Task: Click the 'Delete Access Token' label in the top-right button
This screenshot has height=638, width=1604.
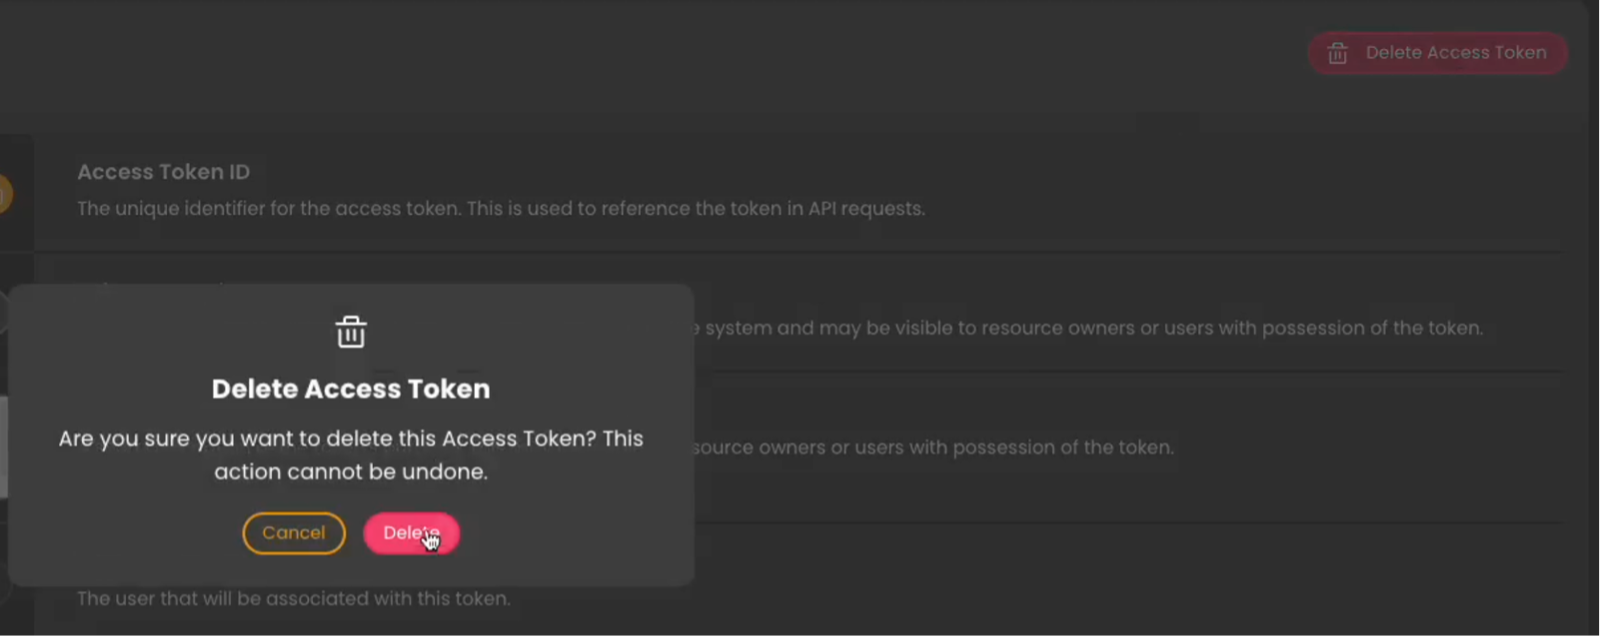Action: point(1455,53)
